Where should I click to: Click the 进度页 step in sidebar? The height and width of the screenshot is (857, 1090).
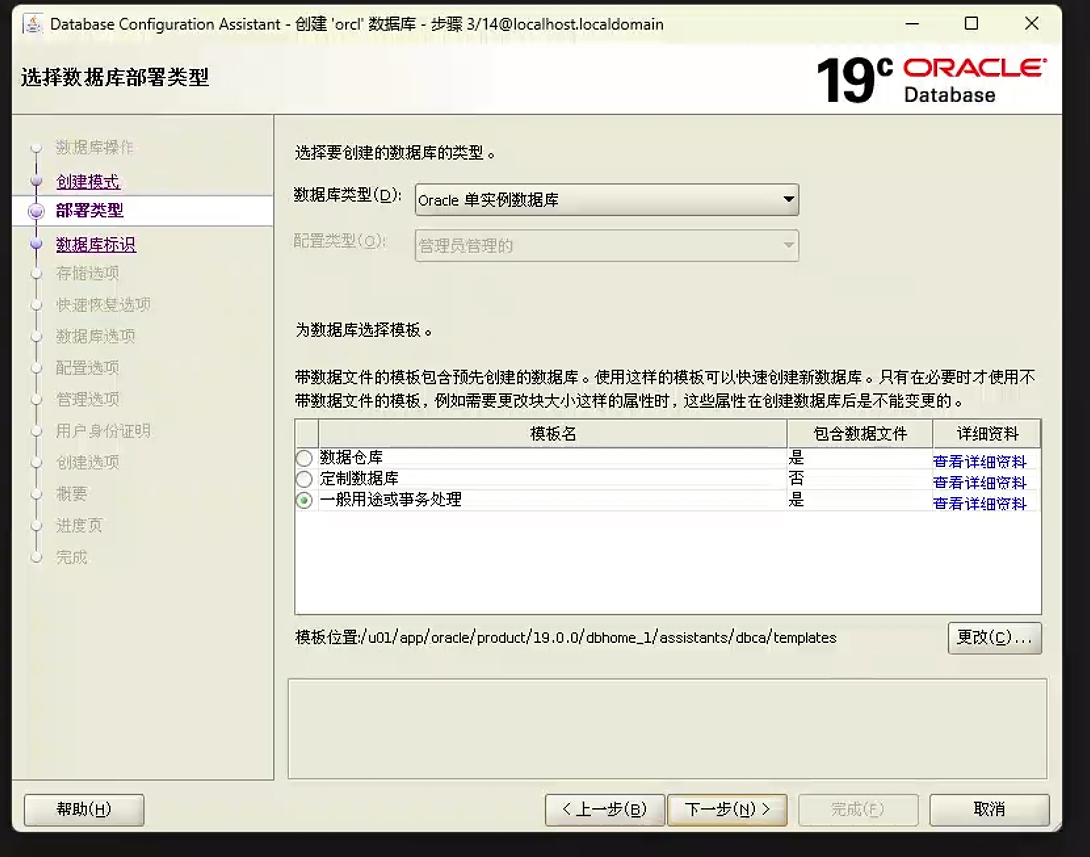[x=79, y=525]
